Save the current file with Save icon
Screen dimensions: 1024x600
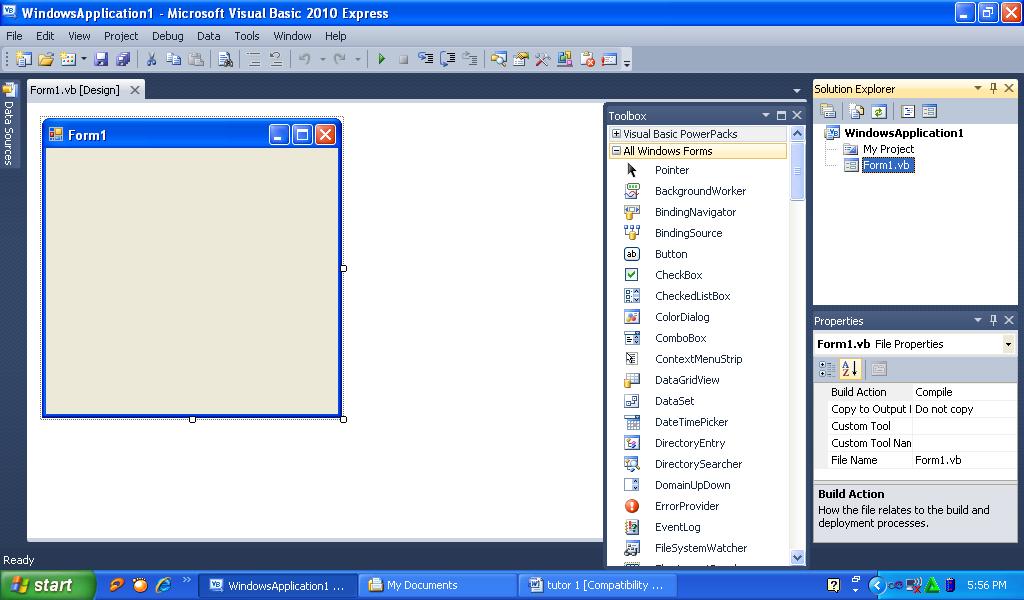pos(101,59)
